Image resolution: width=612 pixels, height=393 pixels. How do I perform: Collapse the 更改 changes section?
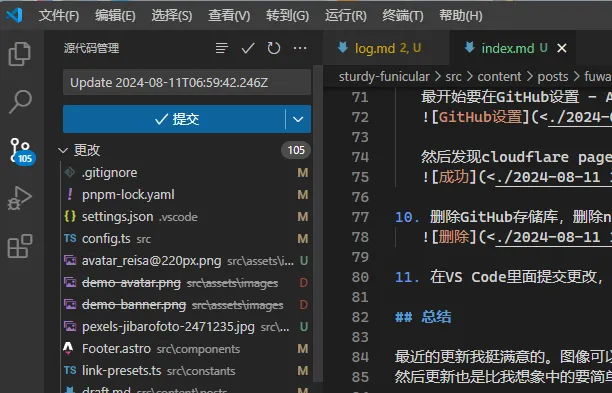point(62,150)
